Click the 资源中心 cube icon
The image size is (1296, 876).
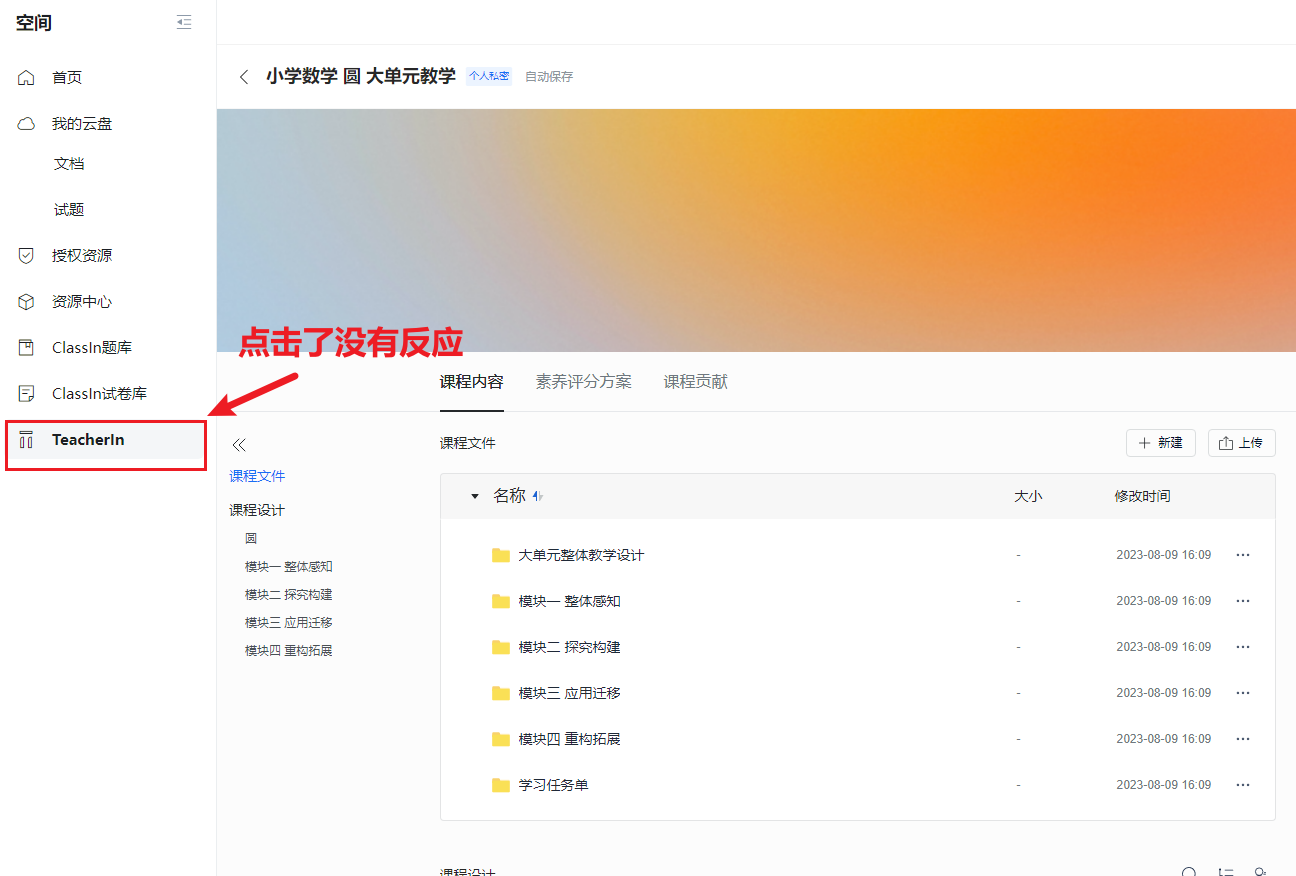pyautogui.click(x=27, y=302)
